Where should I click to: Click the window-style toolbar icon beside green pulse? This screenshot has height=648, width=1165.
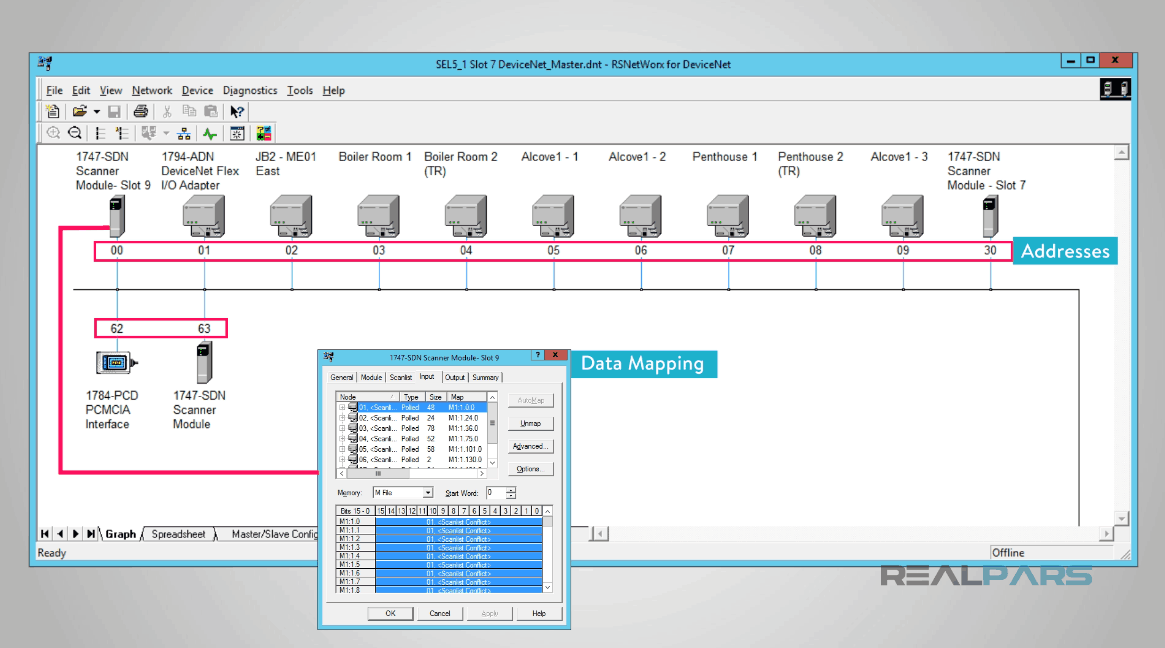237,133
